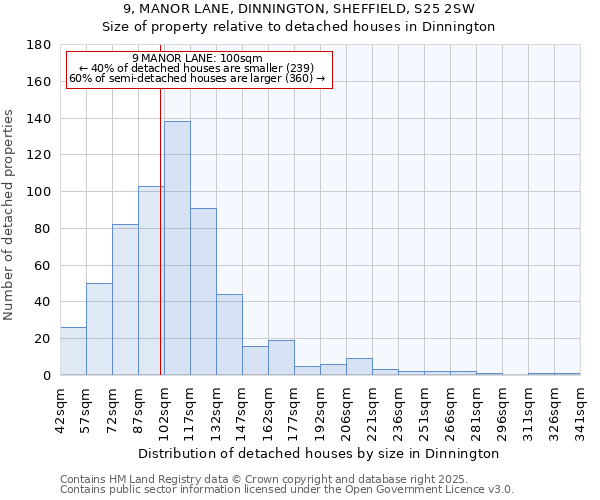
Task: Click the chart title with the address
Action: 299,9
